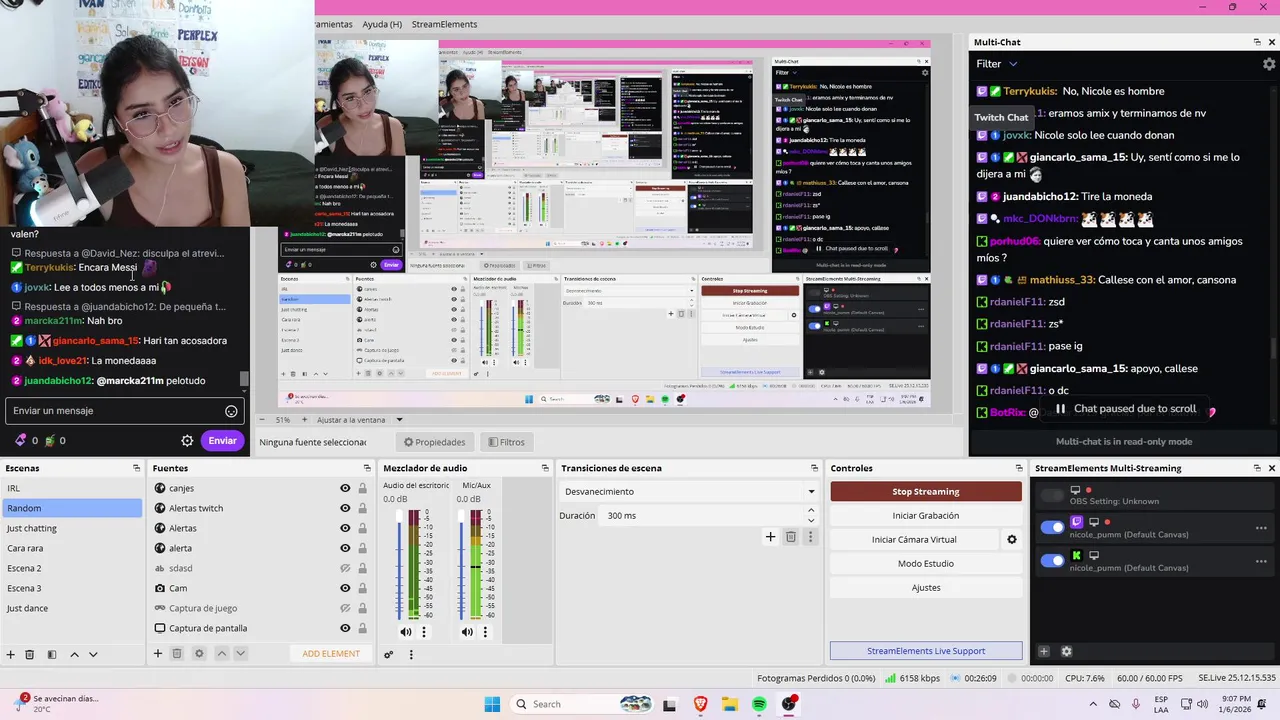Open the audio mixer three-dot menu at the bottom

click(411, 655)
